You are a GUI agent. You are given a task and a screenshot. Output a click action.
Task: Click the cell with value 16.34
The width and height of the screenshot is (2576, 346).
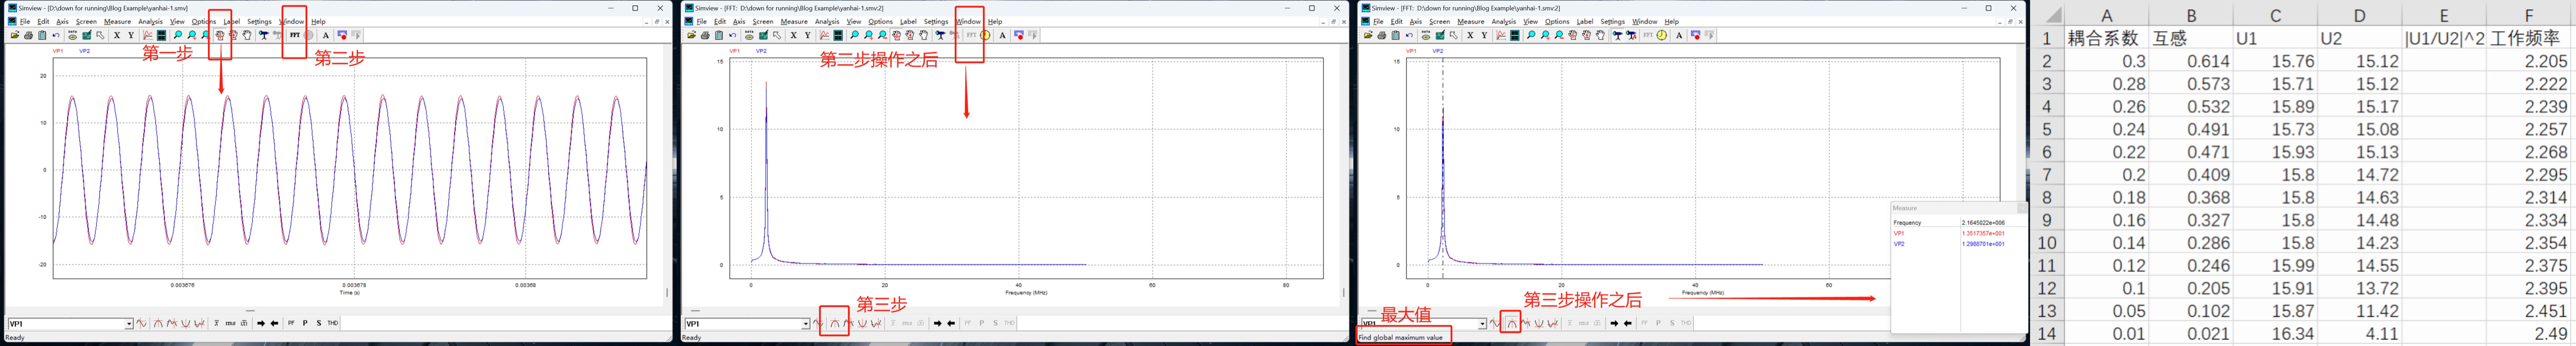pos(2275,334)
